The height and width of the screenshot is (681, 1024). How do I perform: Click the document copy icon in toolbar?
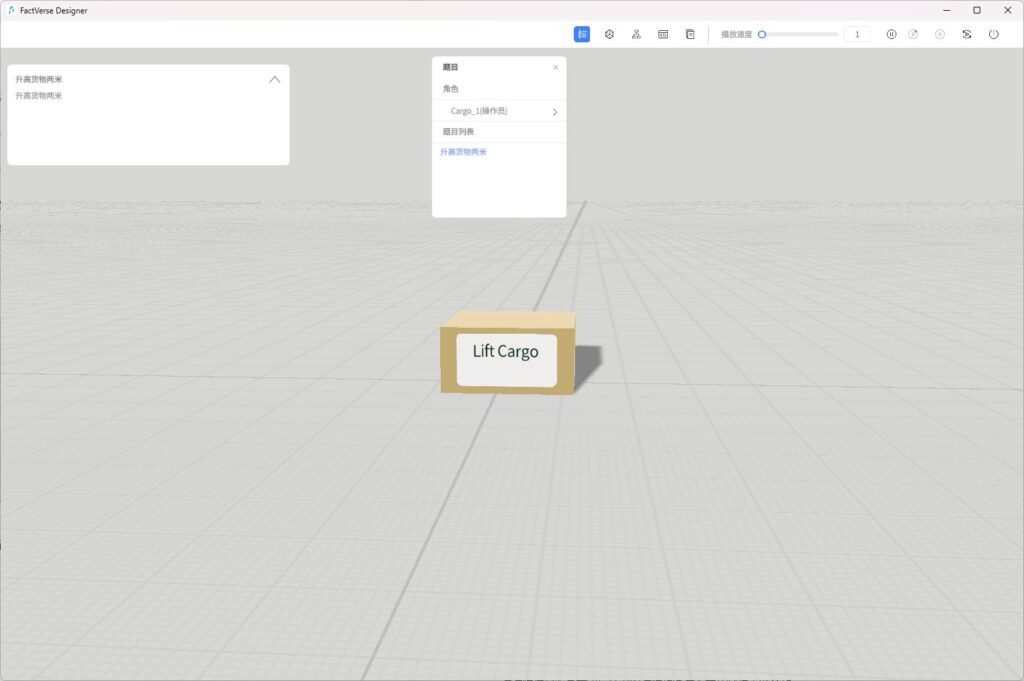point(690,34)
